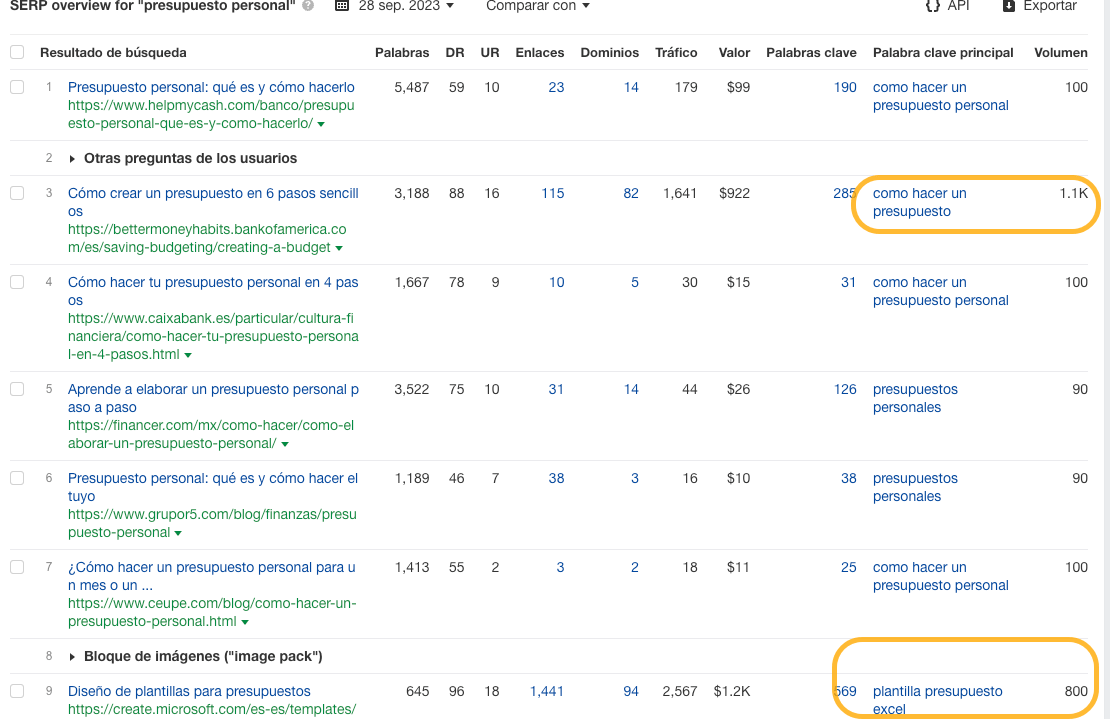Viewport: 1110px width, 720px height.
Task: Click the Tráfico column header
Action: [677, 52]
